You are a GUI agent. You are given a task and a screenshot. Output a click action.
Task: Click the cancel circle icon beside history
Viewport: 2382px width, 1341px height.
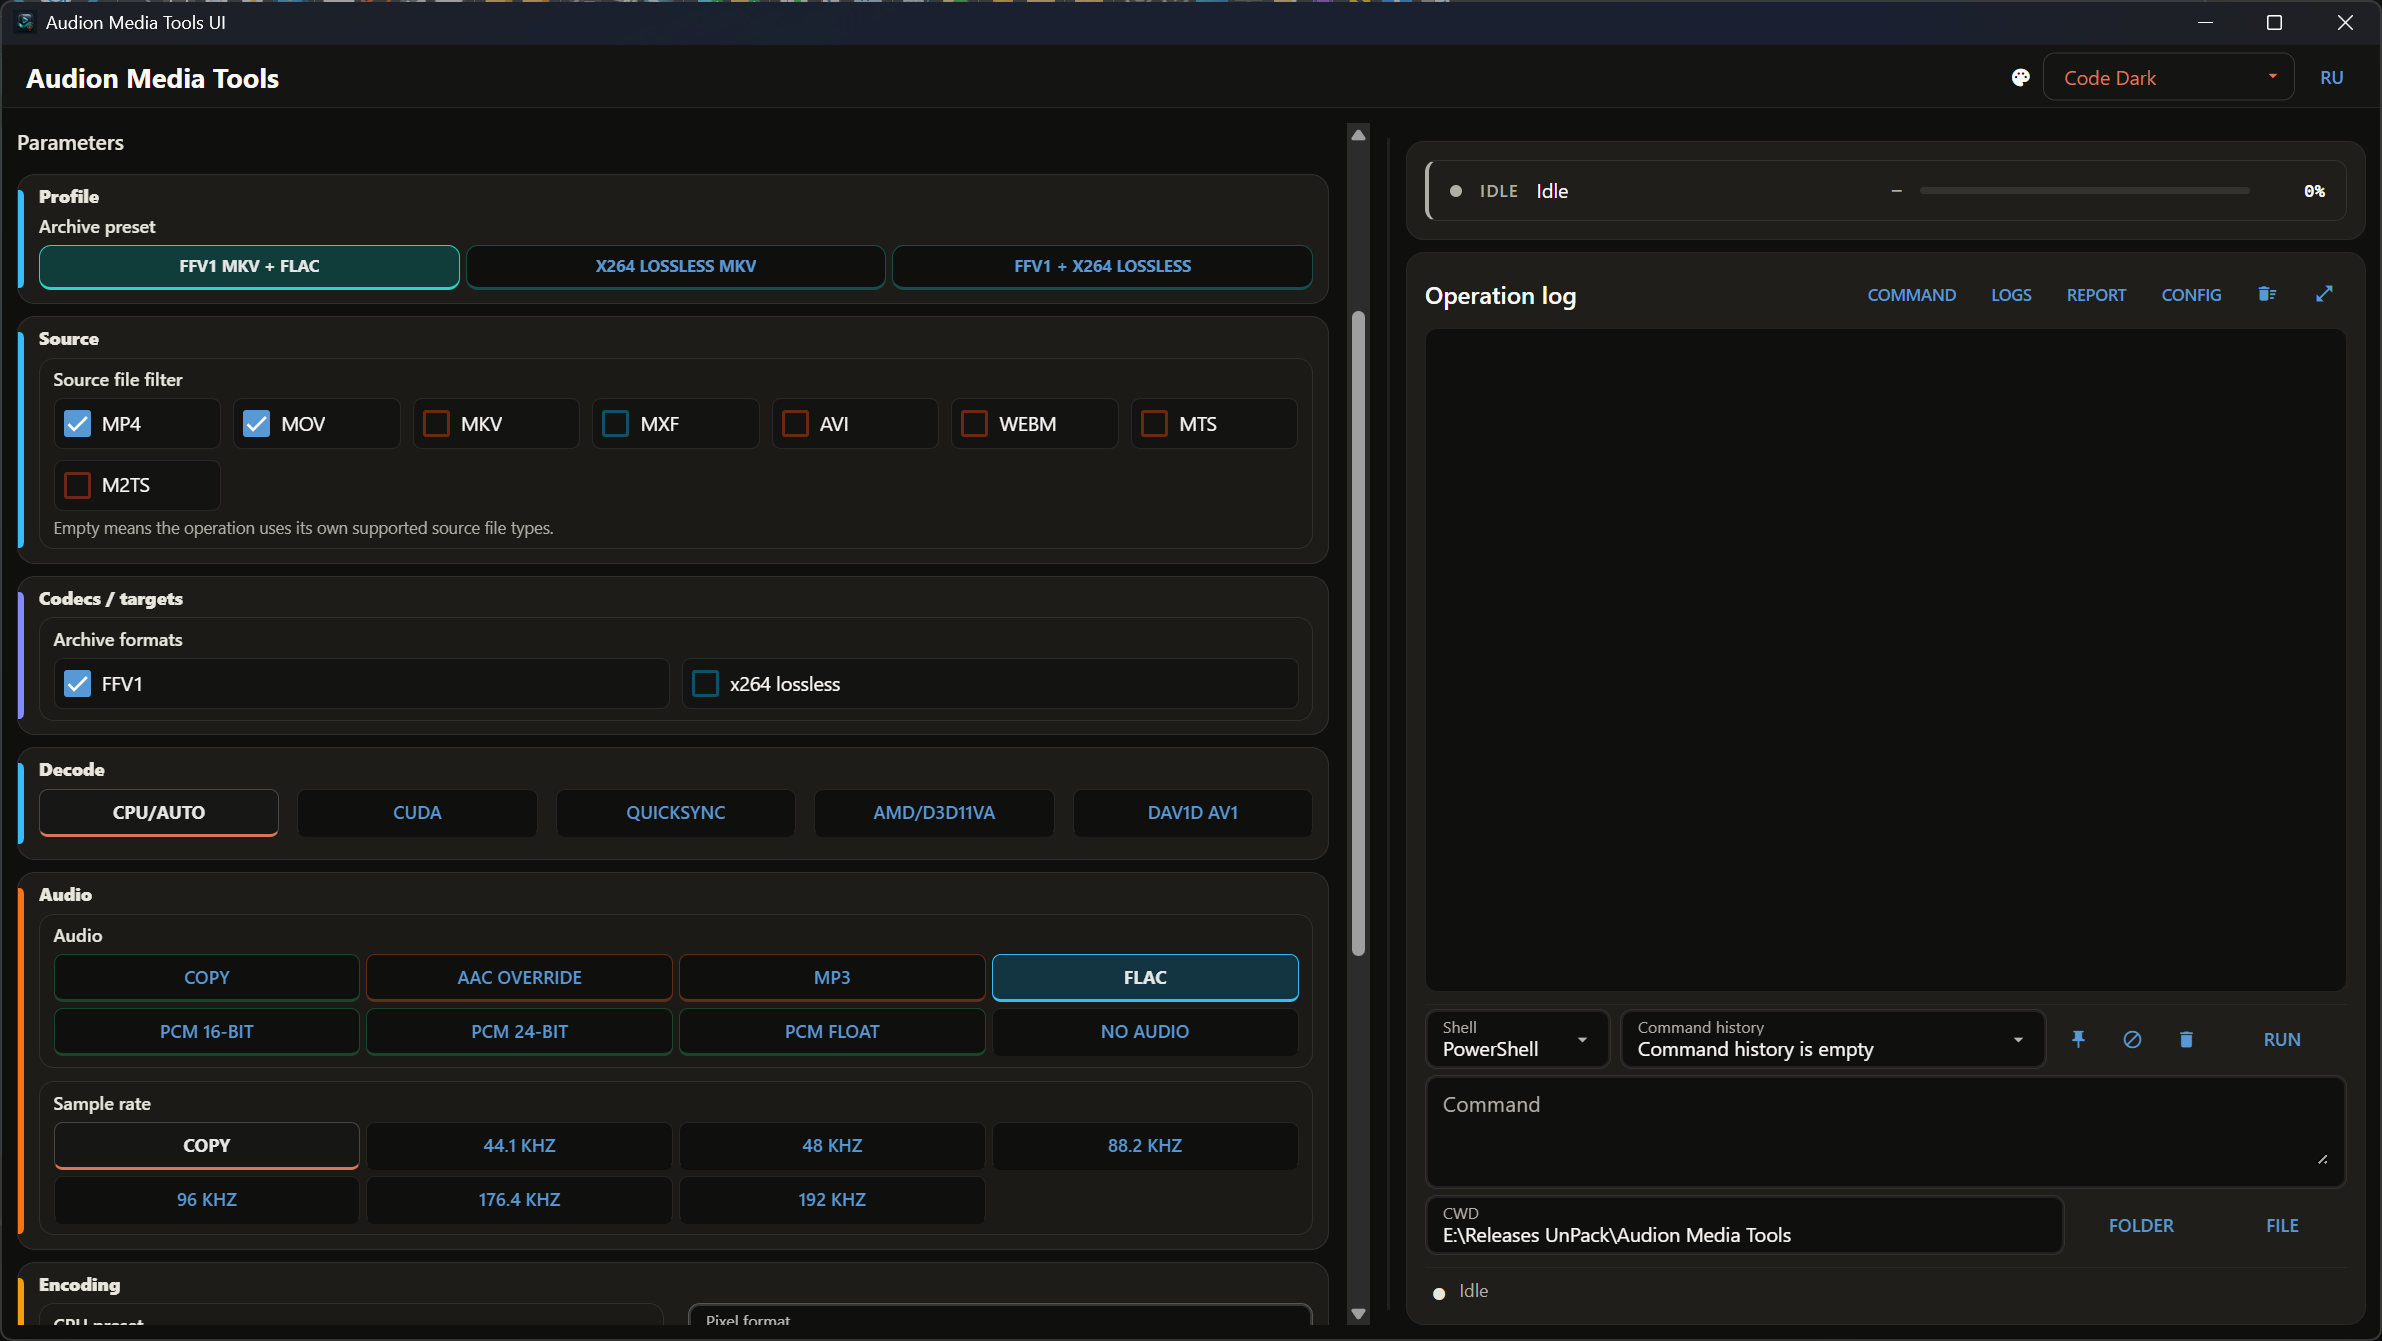(x=2132, y=1039)
